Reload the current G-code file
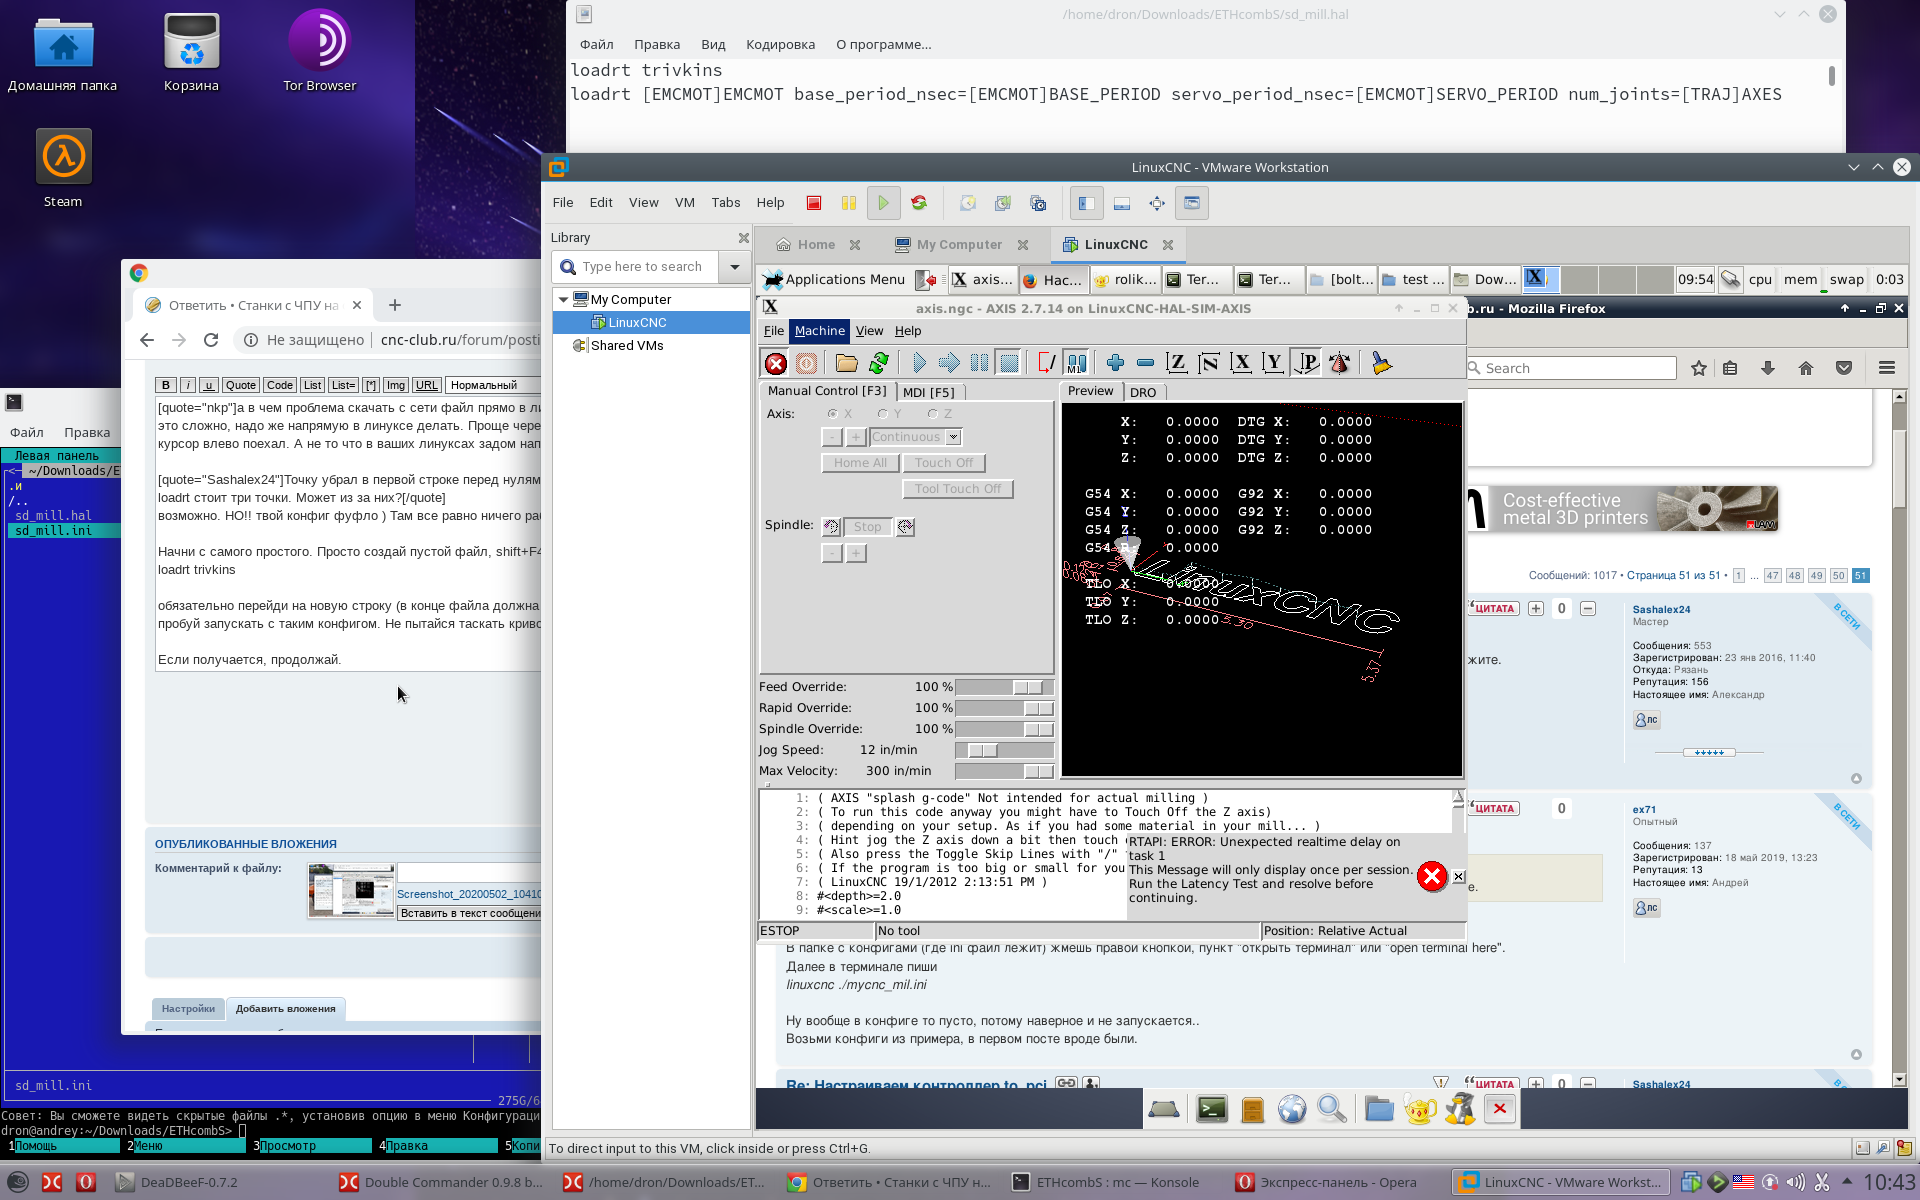 [879, 364]
